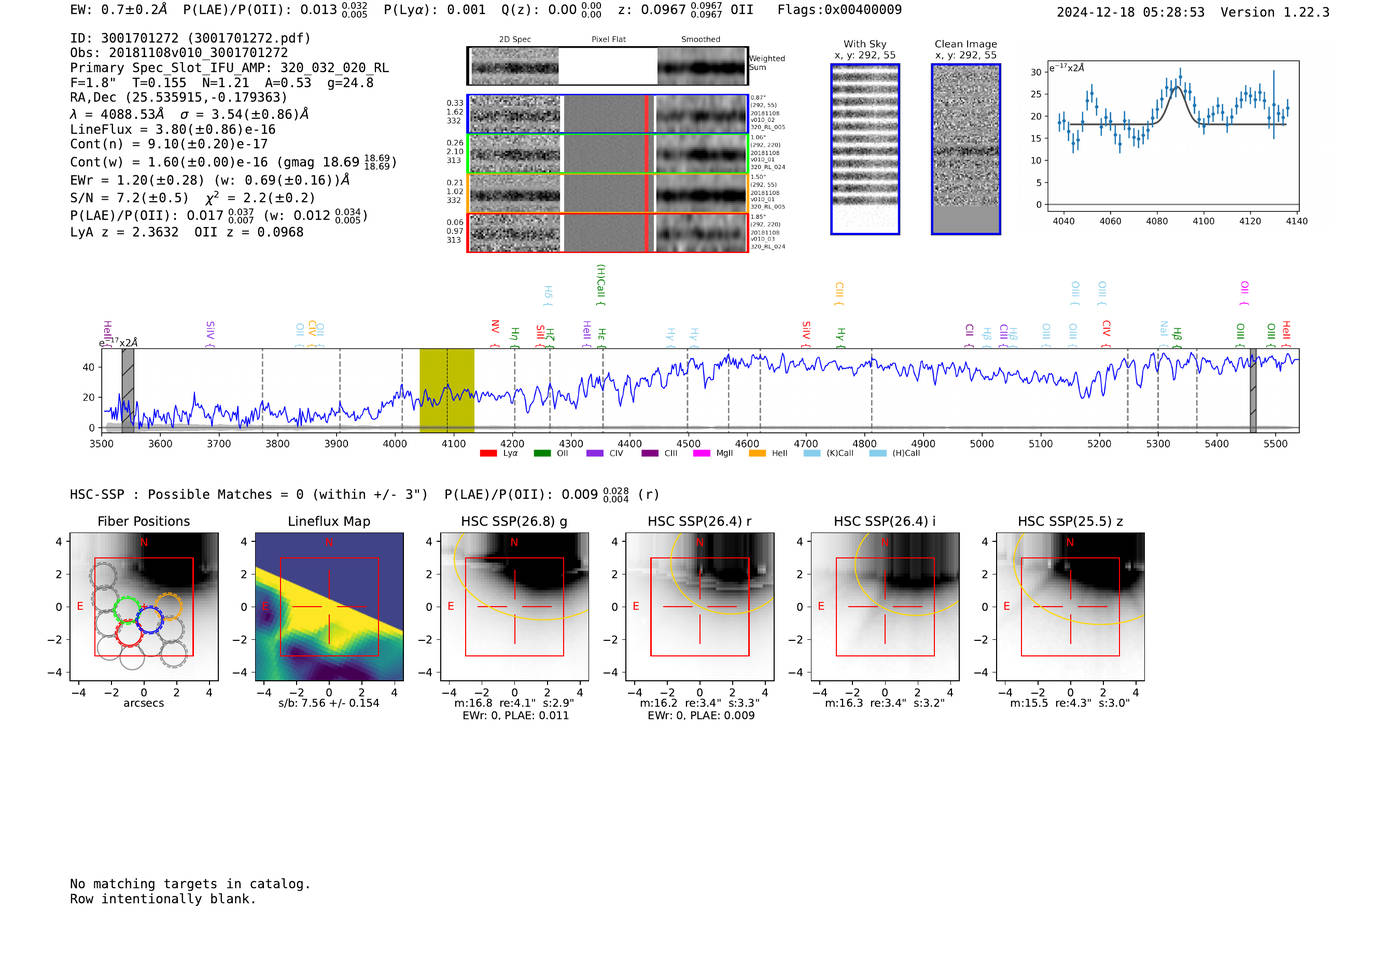Click the red Lyα legend swatch
The width and height of the screenshot is (1400, 953).
pos(488,453)
